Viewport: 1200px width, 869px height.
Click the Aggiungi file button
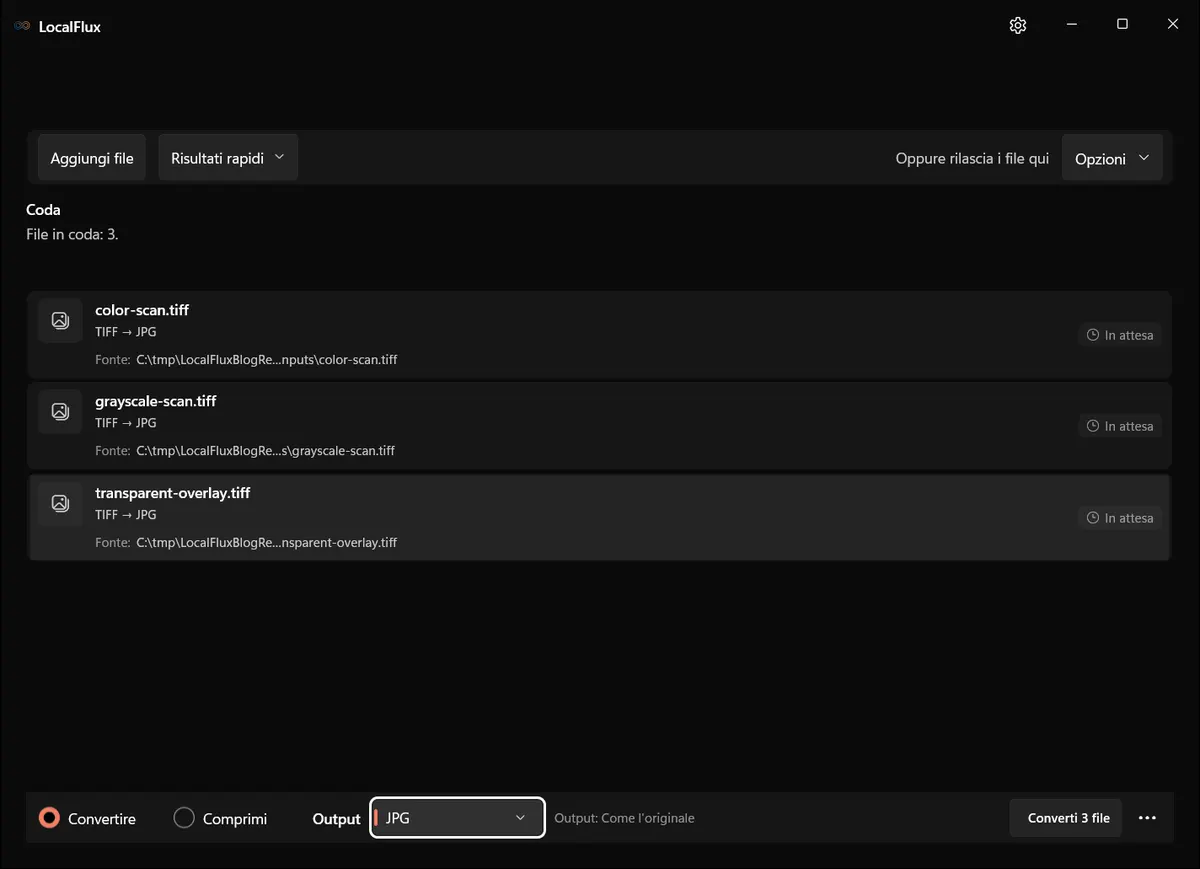[x=92, y=158]
